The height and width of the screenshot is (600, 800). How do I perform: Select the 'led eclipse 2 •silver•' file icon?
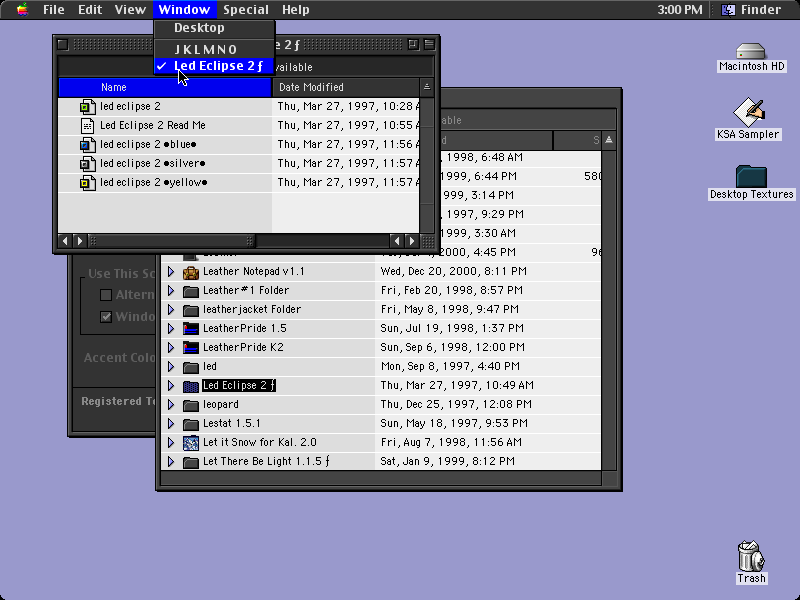[88, 164]
